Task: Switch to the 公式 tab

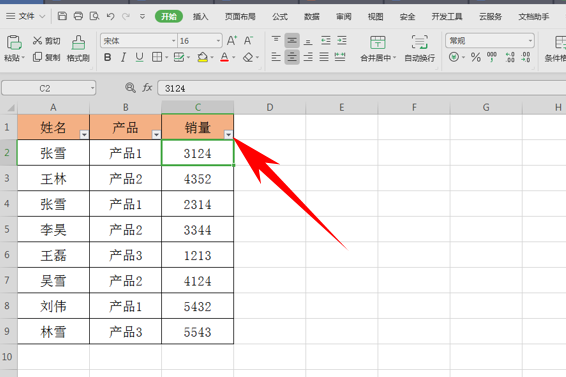Action: tap(280, 17)
